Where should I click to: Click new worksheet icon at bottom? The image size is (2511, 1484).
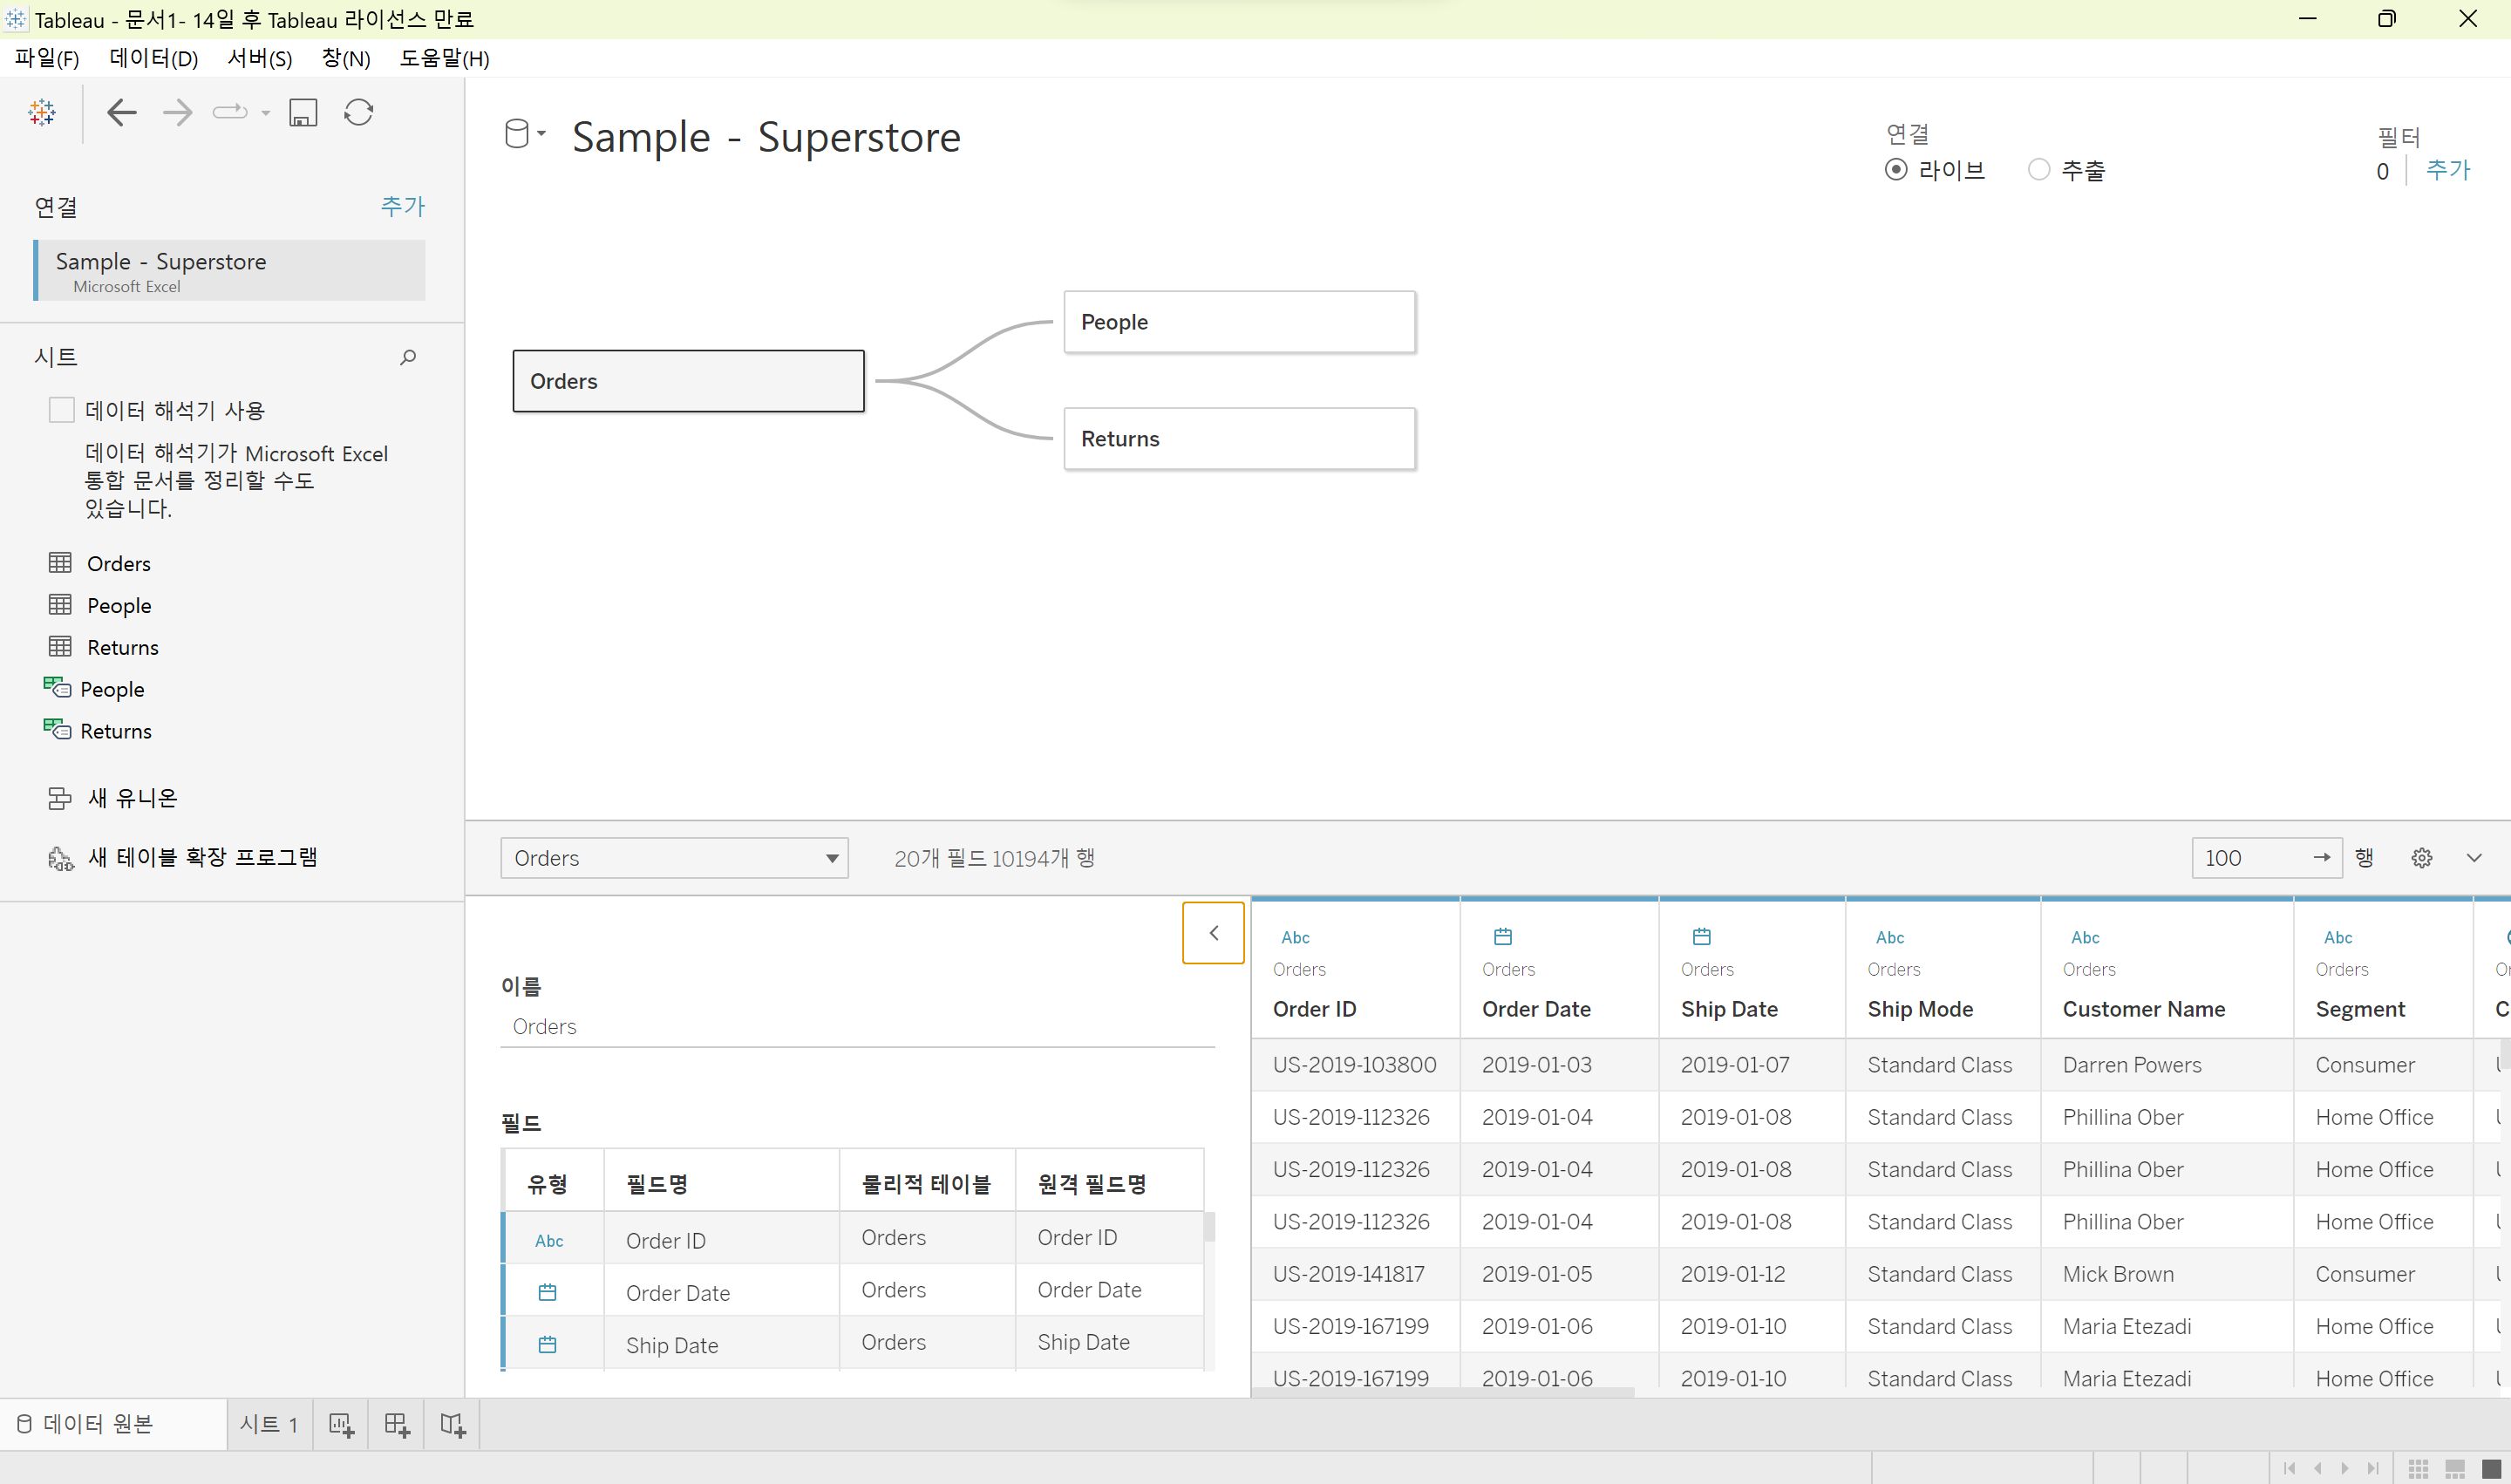341,1425
